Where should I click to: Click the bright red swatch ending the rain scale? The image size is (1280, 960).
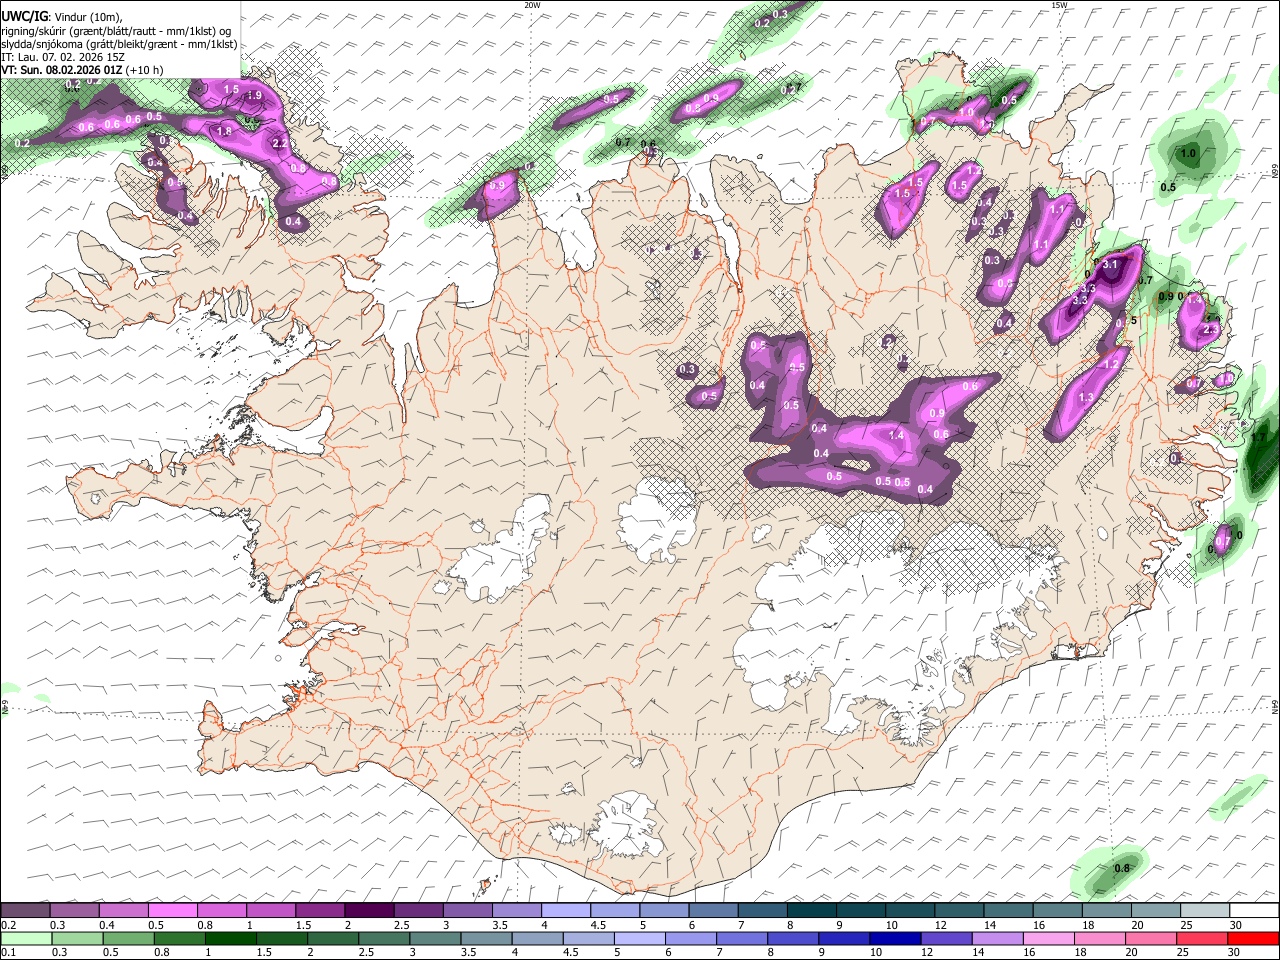tap(1253, 939)
